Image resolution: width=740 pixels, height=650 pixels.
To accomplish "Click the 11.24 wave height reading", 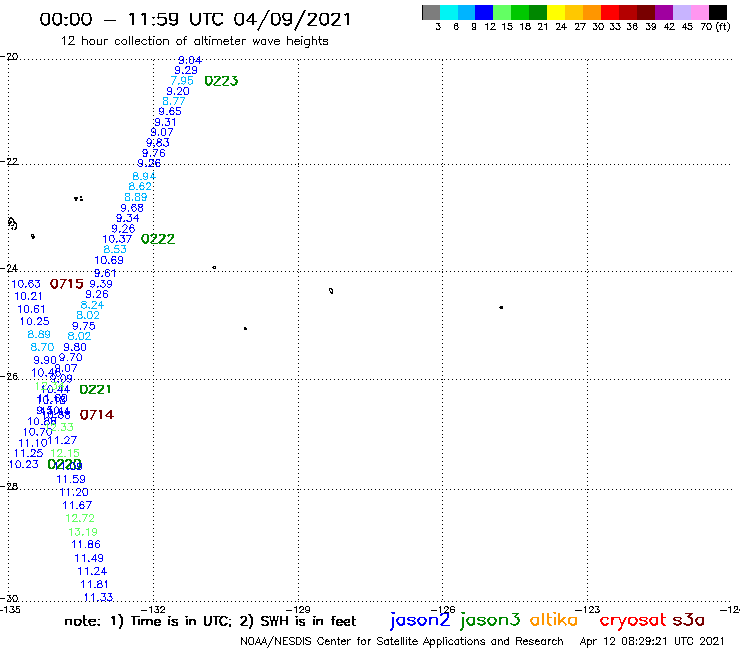I will pyautogui.click(x=92, y=571).
